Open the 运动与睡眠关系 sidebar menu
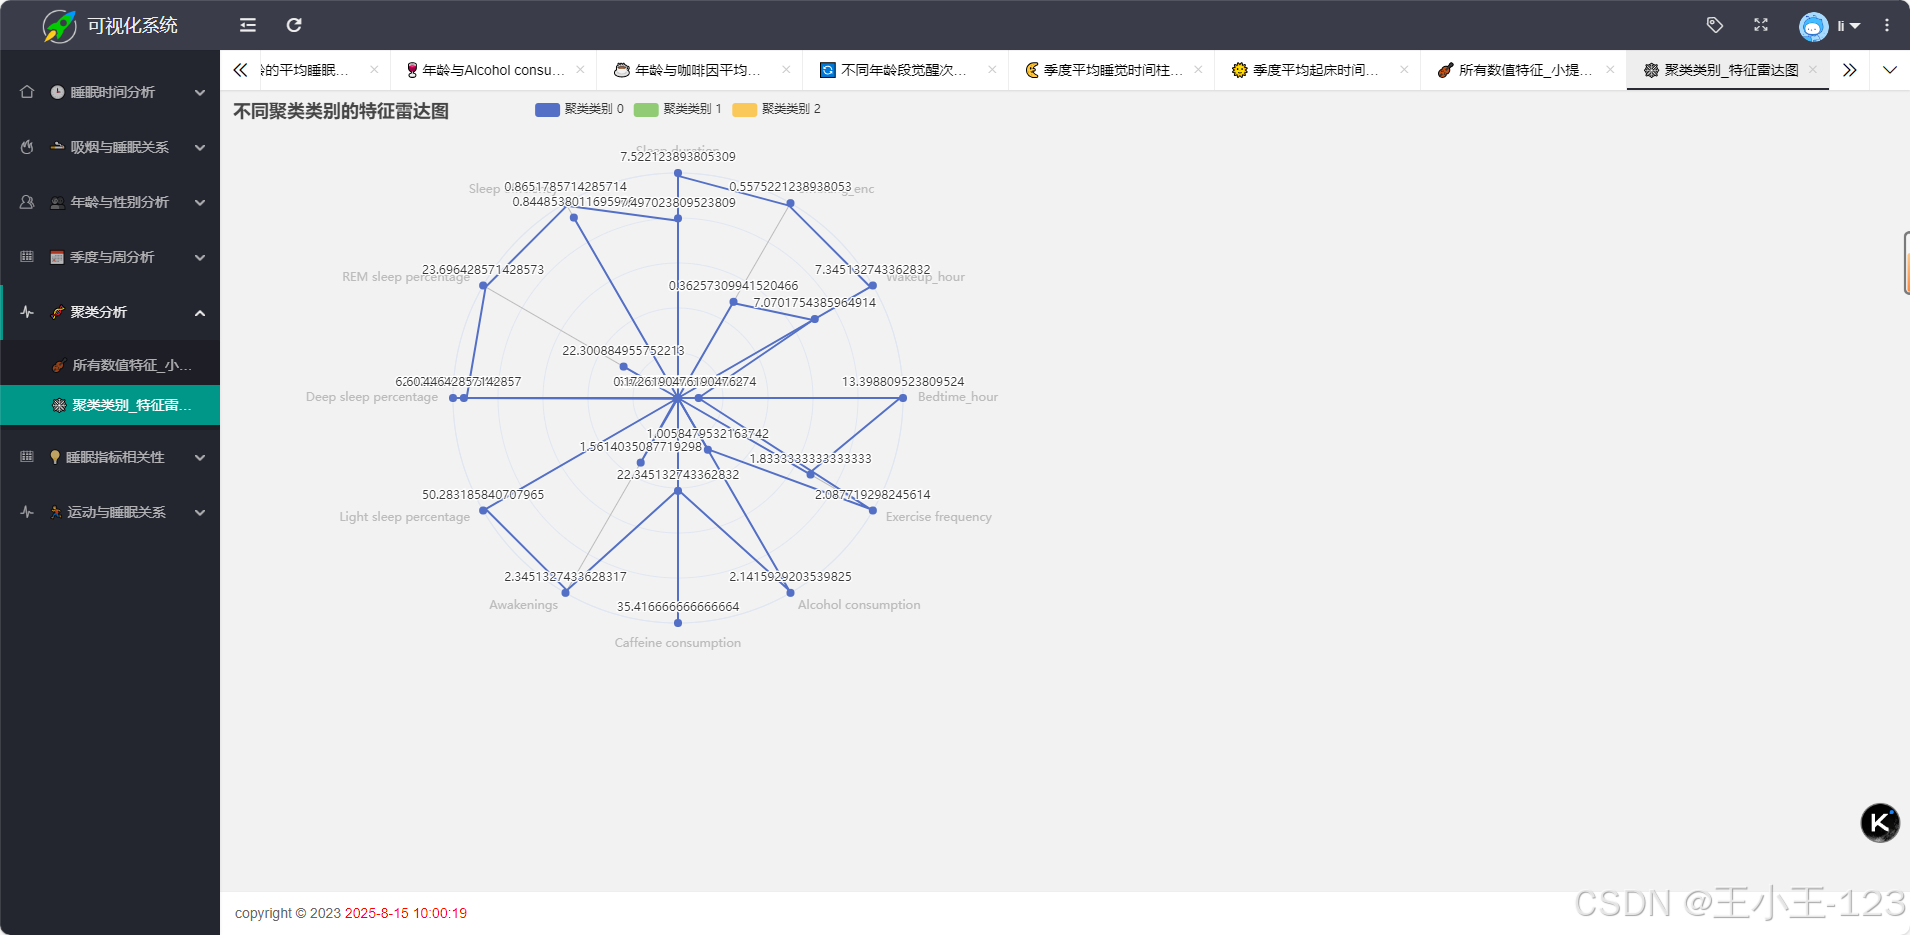The height and width of the screenshot is (935, 1910). (110, 512)
